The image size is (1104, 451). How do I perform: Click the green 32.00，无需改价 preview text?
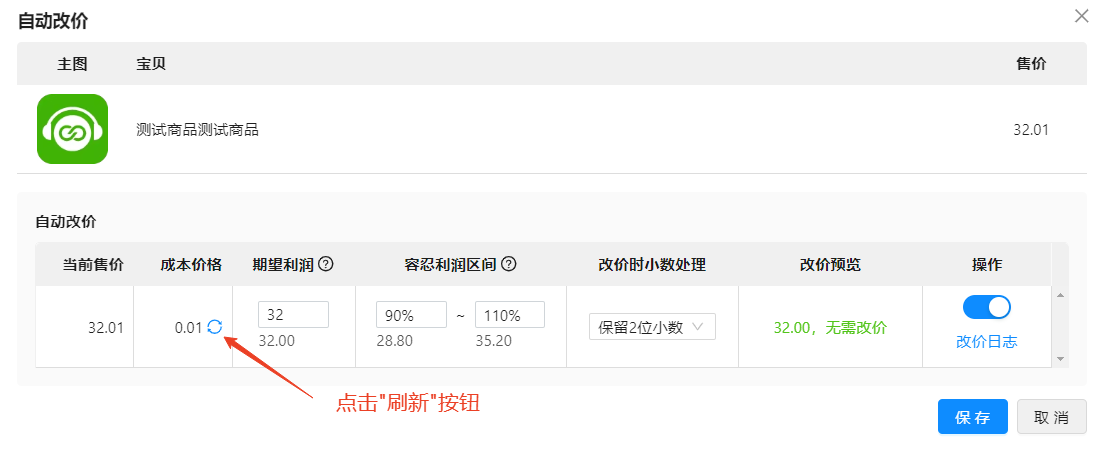(x=830, y=328)
